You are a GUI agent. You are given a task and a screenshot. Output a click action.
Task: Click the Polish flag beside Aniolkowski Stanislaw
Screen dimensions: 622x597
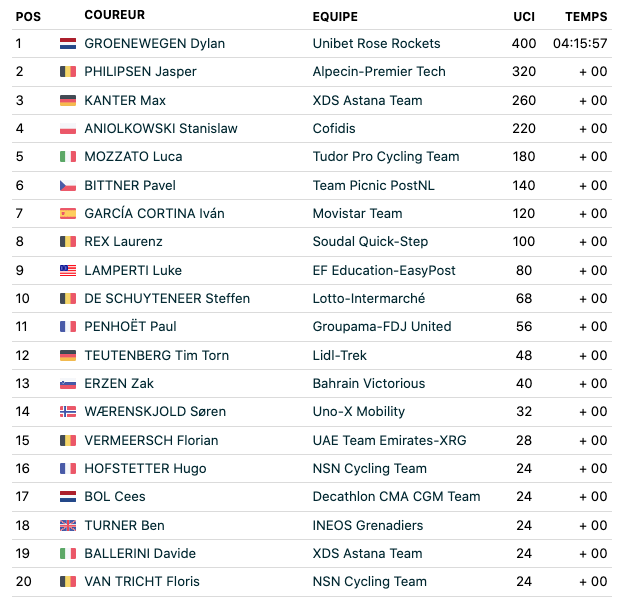point(68,129)
